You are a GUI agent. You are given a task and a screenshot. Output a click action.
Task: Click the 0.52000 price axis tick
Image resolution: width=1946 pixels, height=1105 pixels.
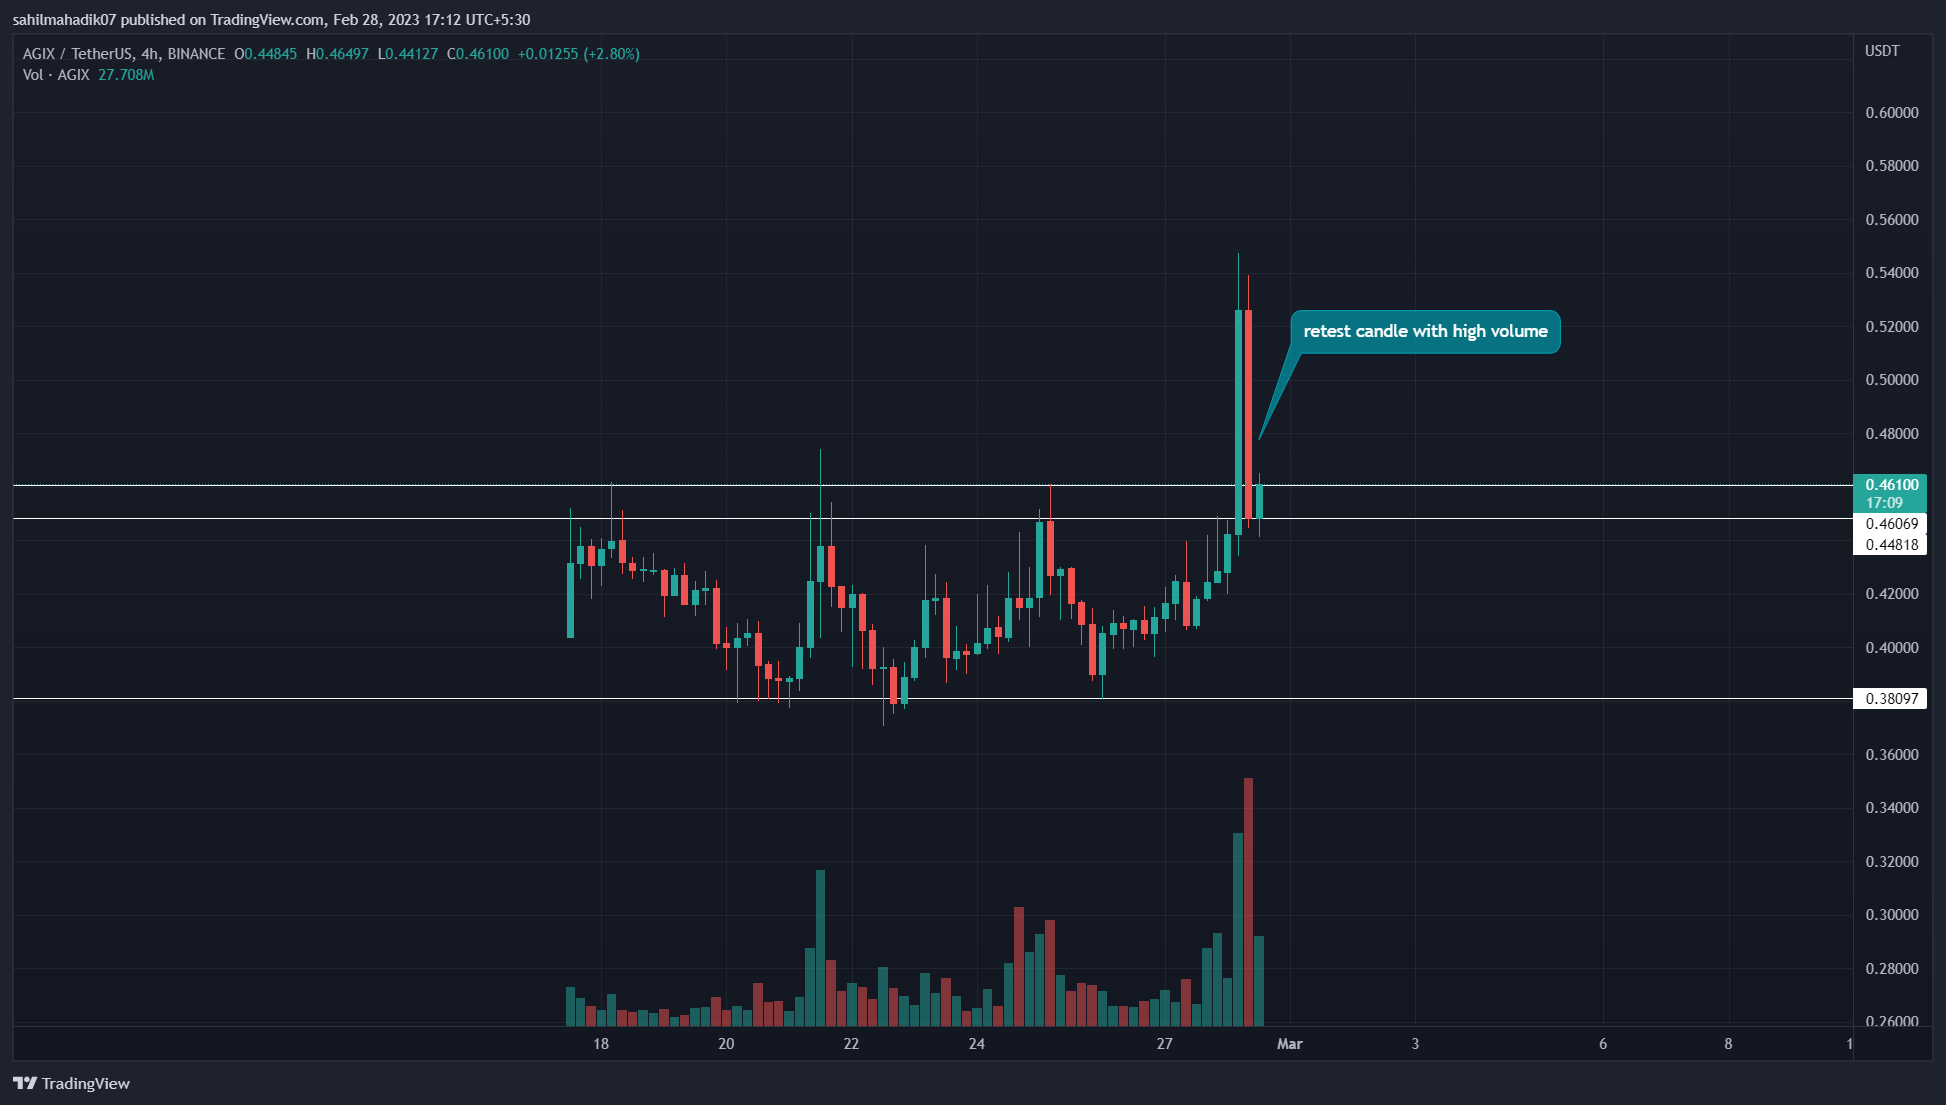[x=1892, y=326]
